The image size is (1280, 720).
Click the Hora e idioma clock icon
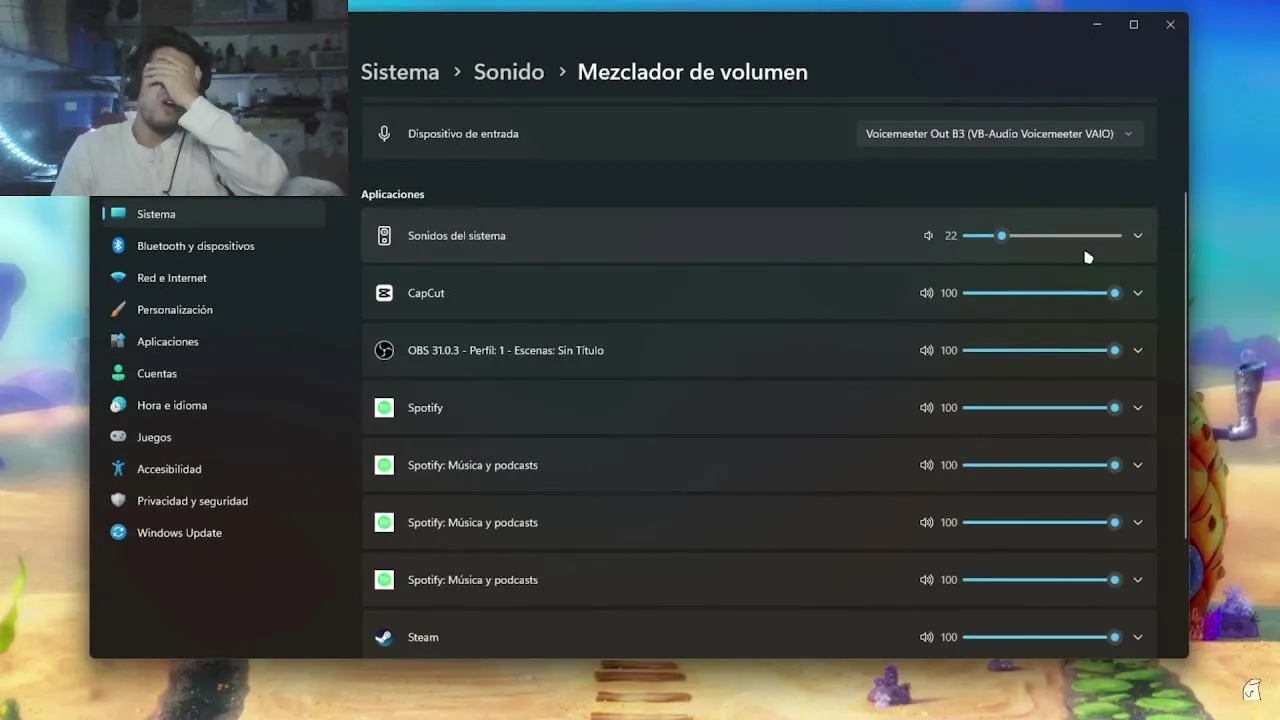click(118, 405)
